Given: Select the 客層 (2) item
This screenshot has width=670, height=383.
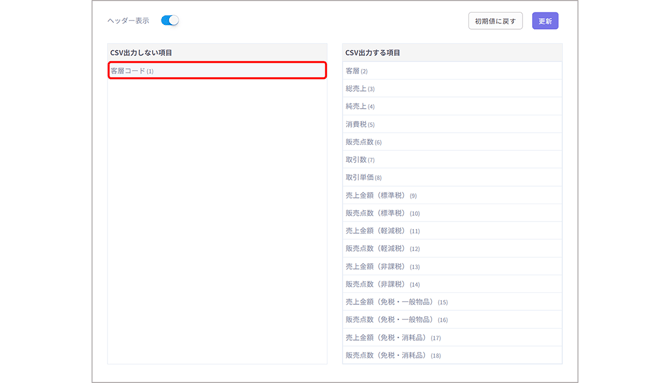Looking at the screenshot, I should point(452,71).
